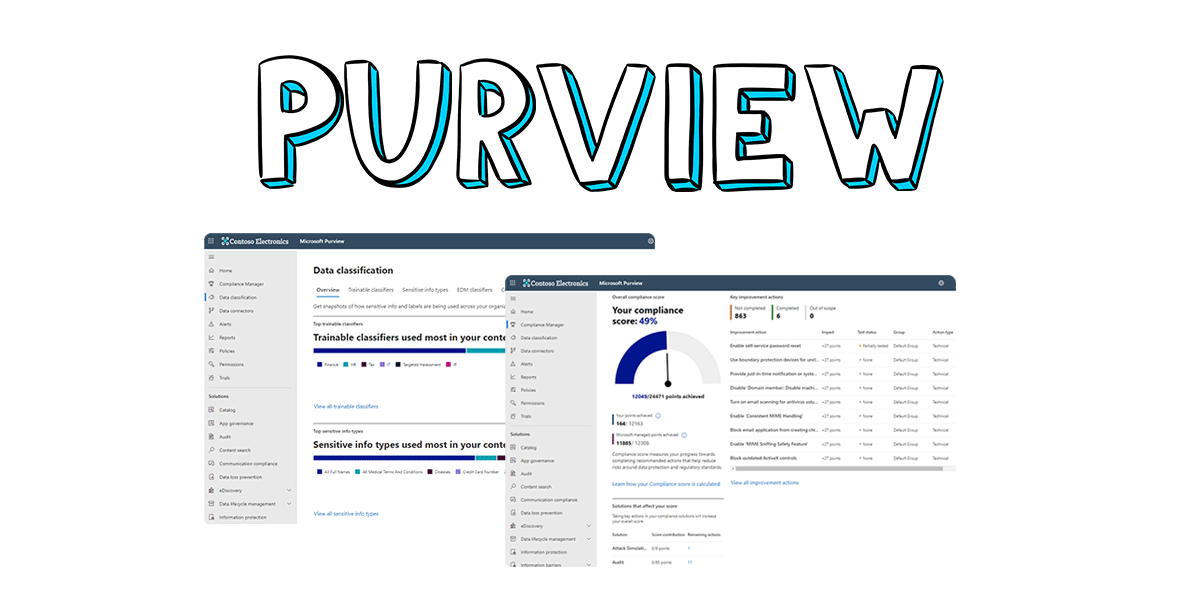Open the app launcher waffle in Data classification window

[211, 241]
